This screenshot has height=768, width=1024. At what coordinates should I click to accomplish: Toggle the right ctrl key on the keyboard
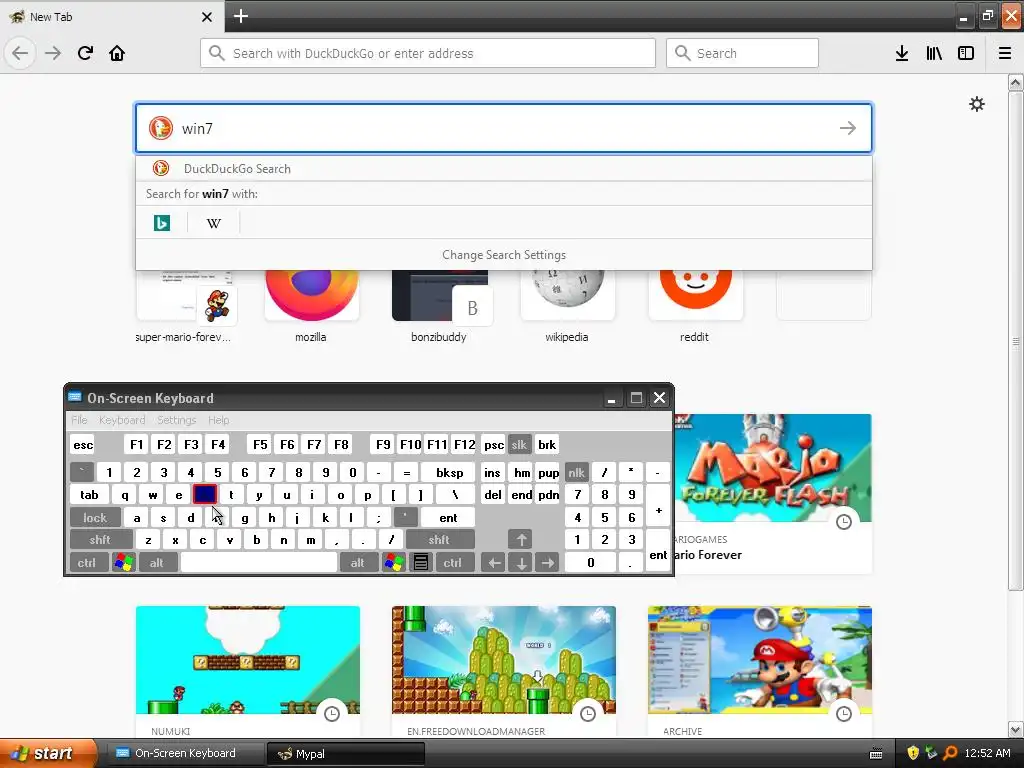pyautogui.click(x=453, y=562)
